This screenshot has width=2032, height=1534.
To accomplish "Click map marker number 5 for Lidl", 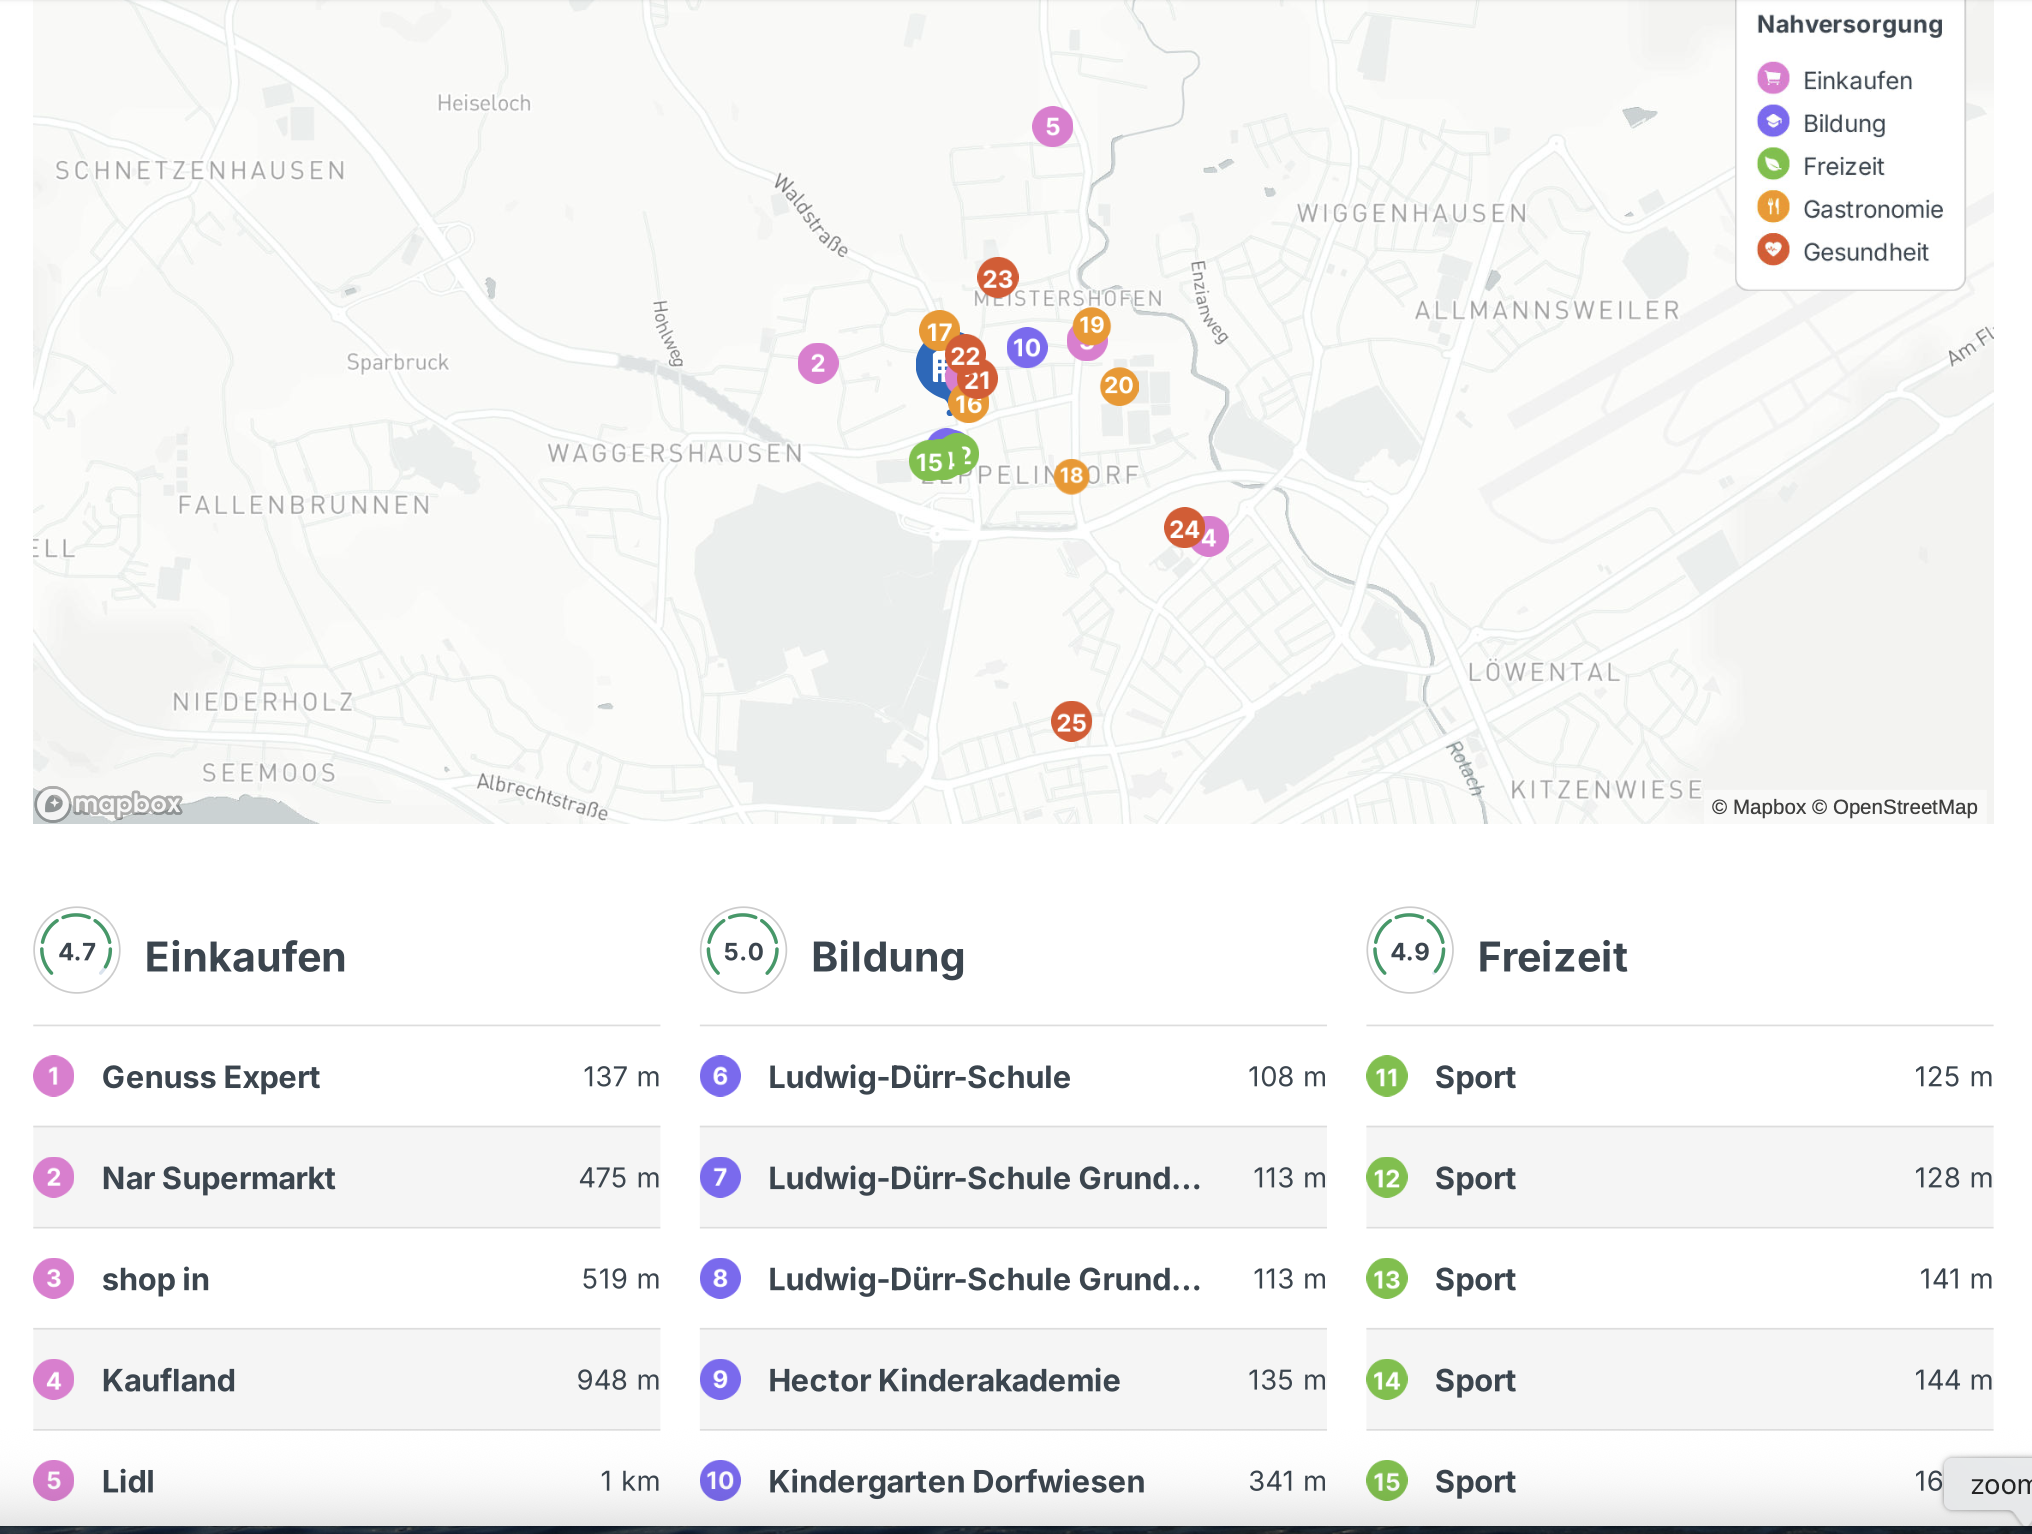I will [1052, 127].
